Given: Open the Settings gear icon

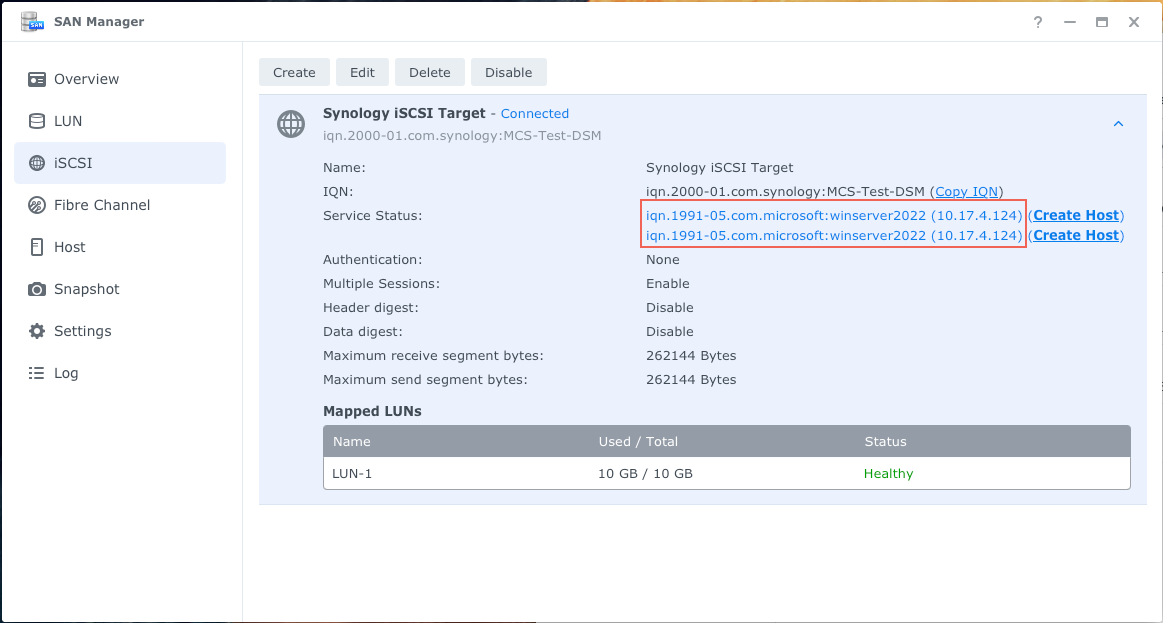Looking at the screenshot, I should (36, 331).
